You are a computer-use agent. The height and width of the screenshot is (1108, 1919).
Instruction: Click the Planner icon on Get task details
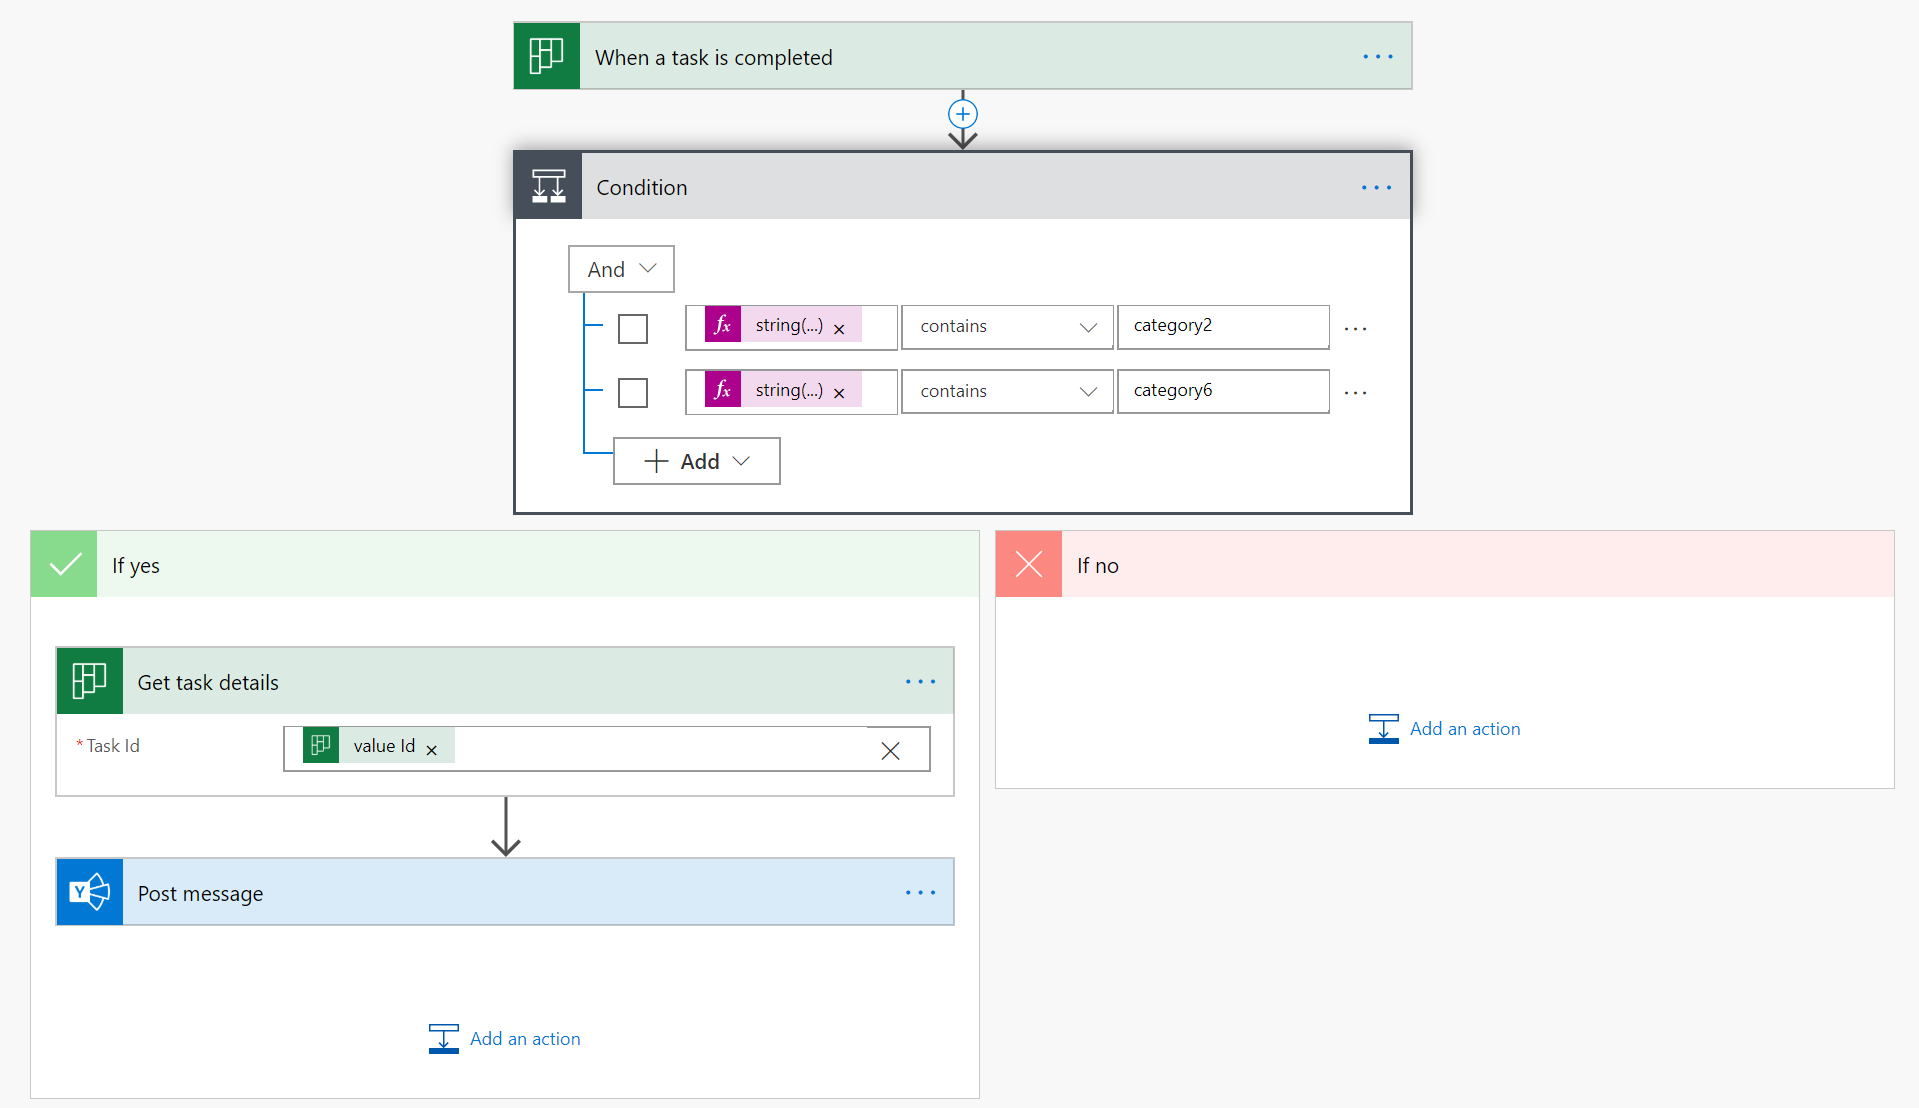pos(89,680)
